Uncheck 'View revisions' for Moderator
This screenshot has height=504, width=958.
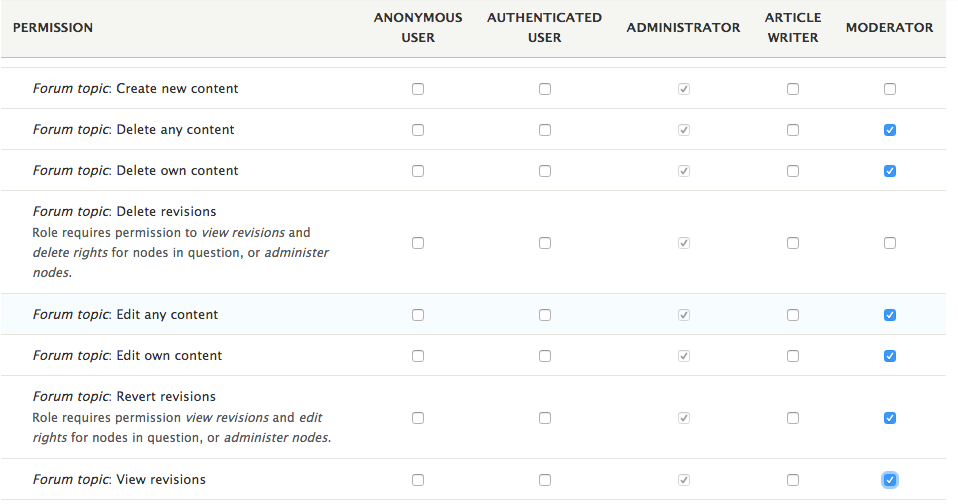click(x=890, y=480)
